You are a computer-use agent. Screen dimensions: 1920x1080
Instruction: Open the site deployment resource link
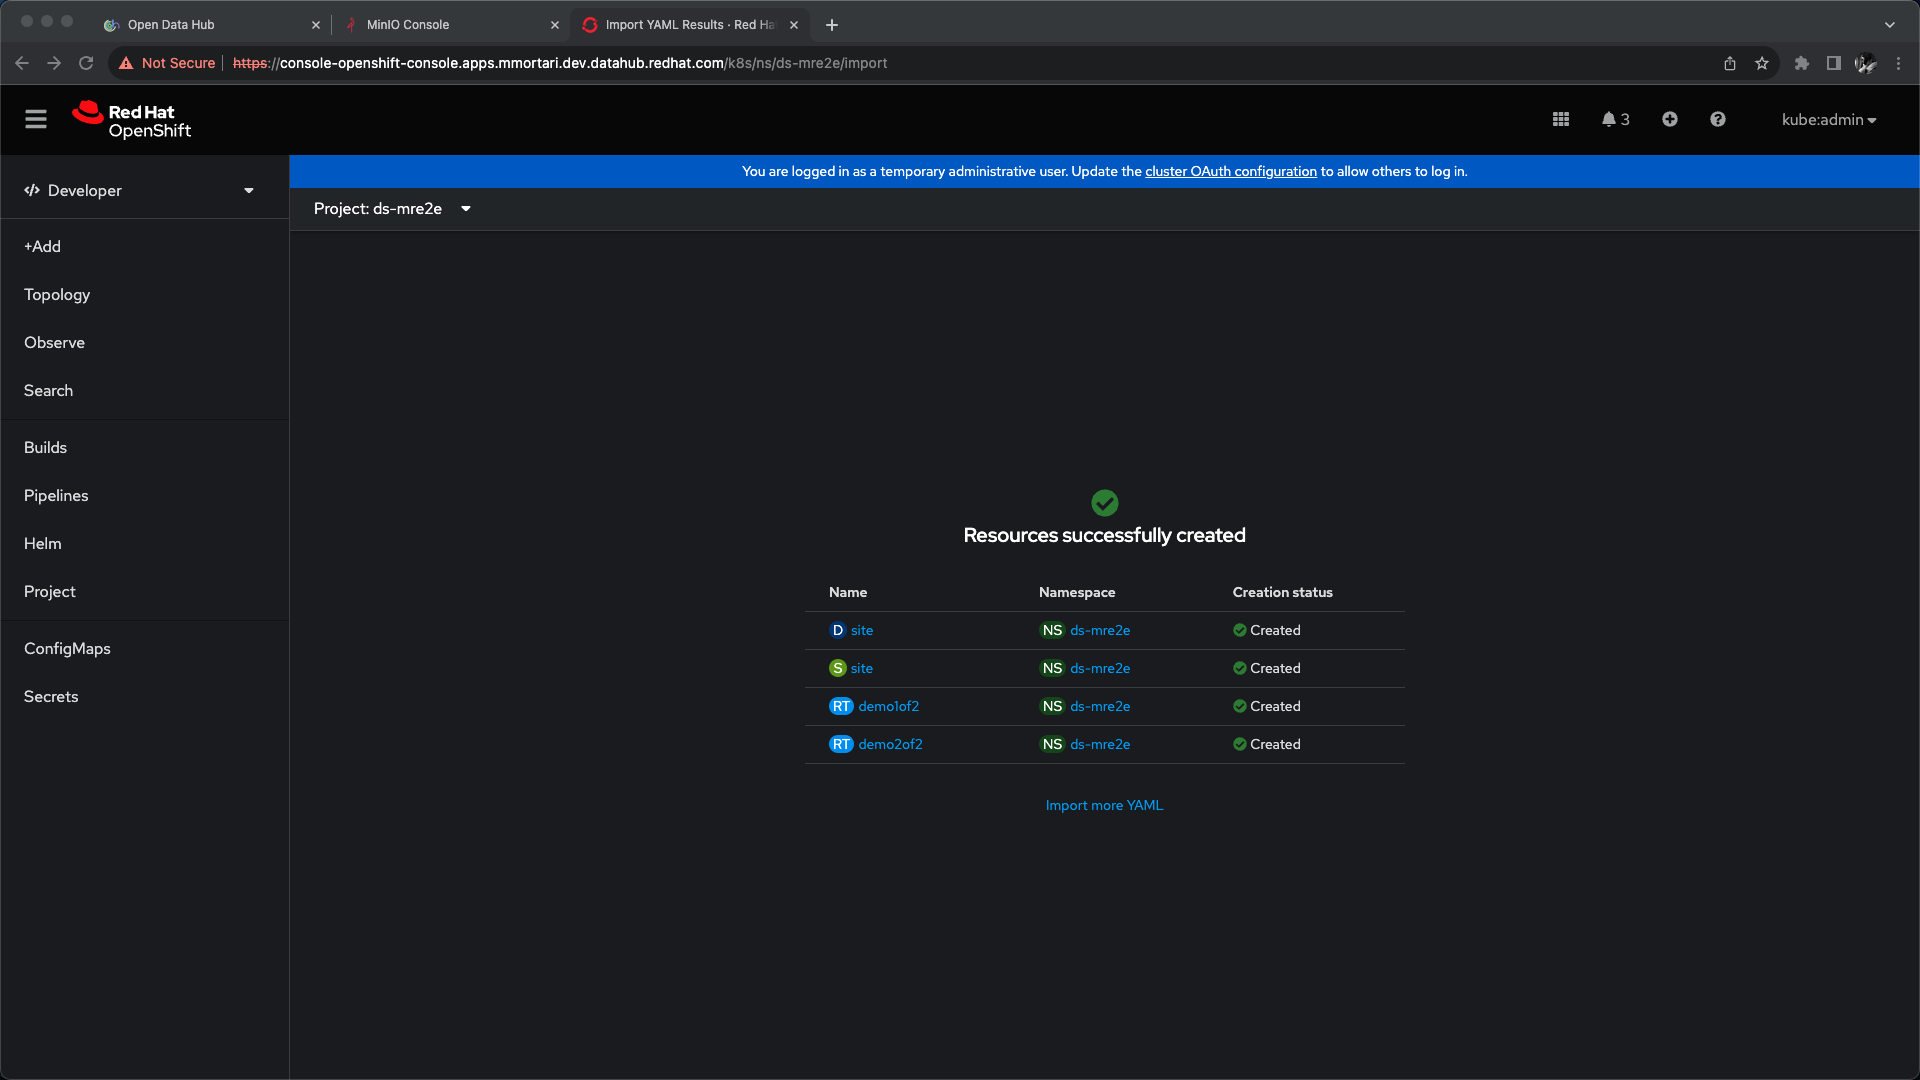click(x=861, y=630)
